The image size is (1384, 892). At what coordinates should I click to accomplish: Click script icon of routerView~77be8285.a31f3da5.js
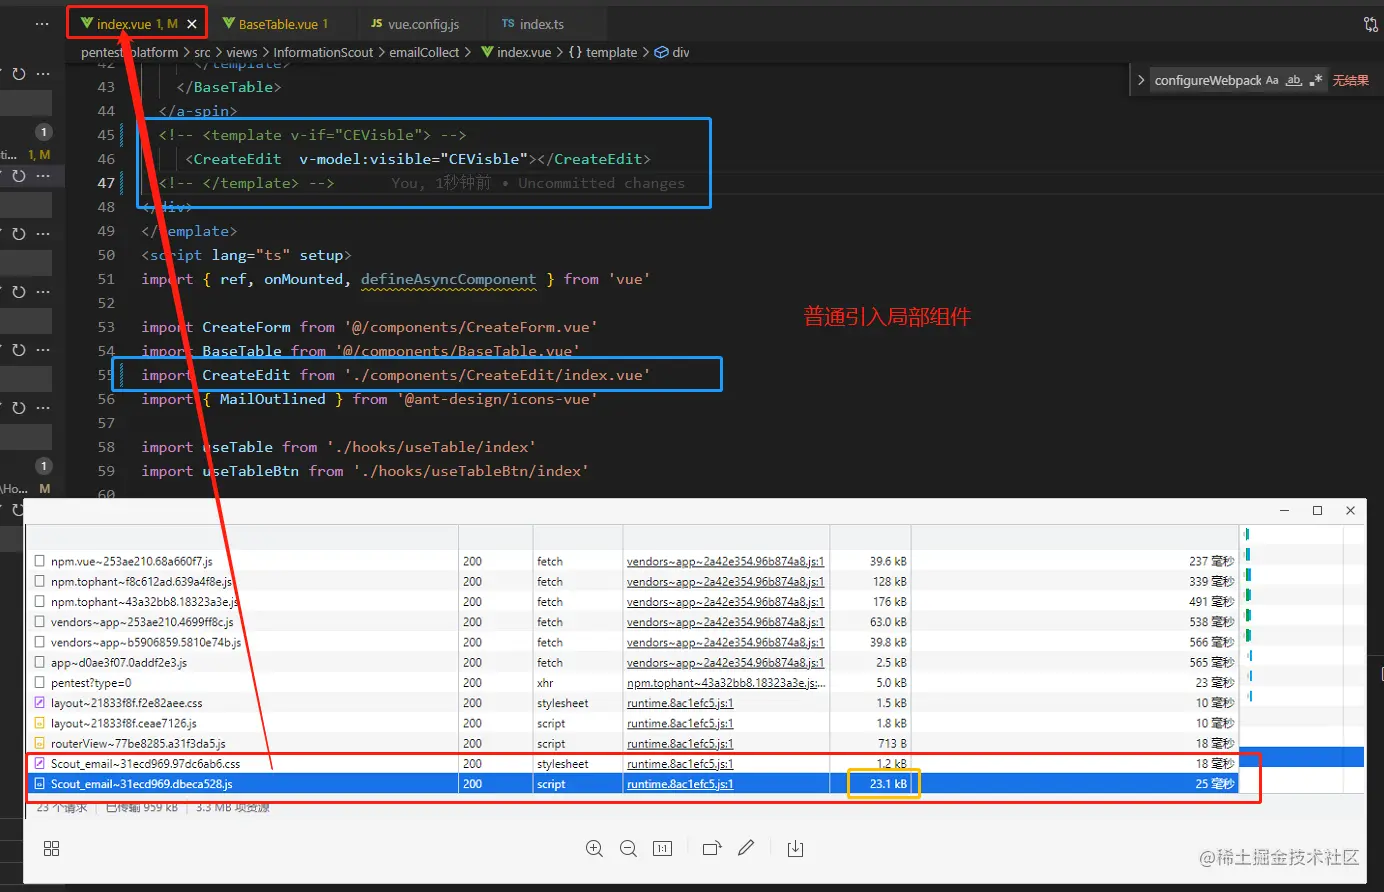(x=40, y=743)
